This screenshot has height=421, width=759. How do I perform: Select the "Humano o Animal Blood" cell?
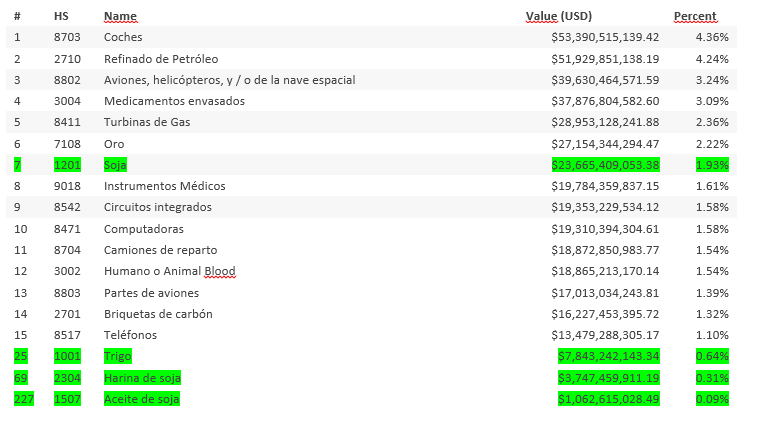[169, 271]
